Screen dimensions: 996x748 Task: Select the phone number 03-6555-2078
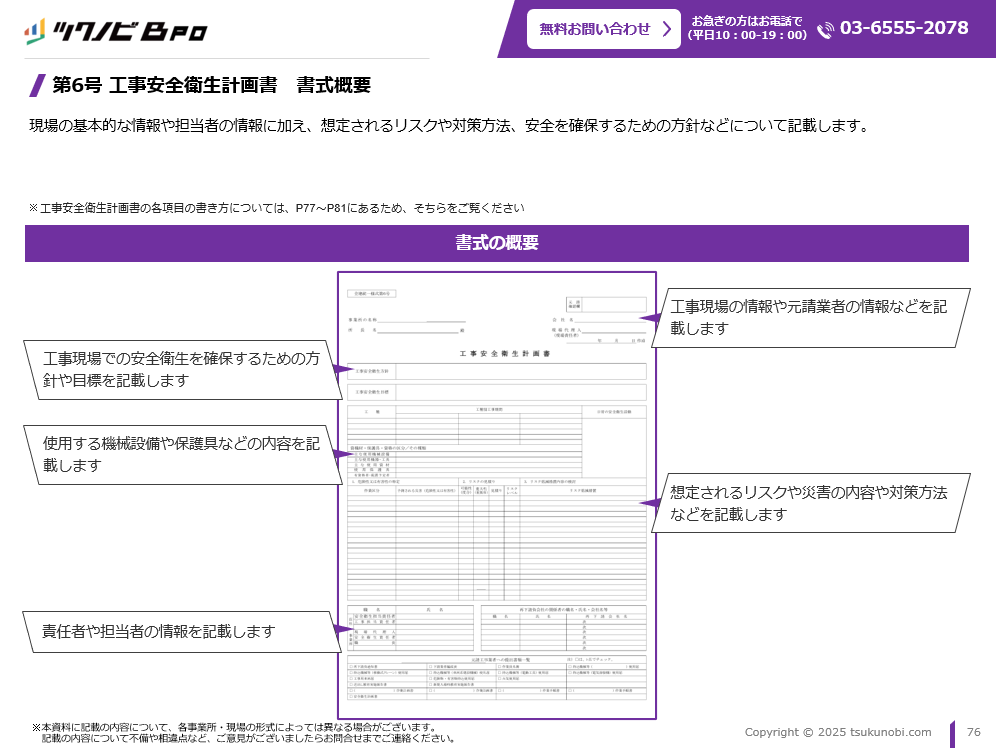tap(904, 28)
